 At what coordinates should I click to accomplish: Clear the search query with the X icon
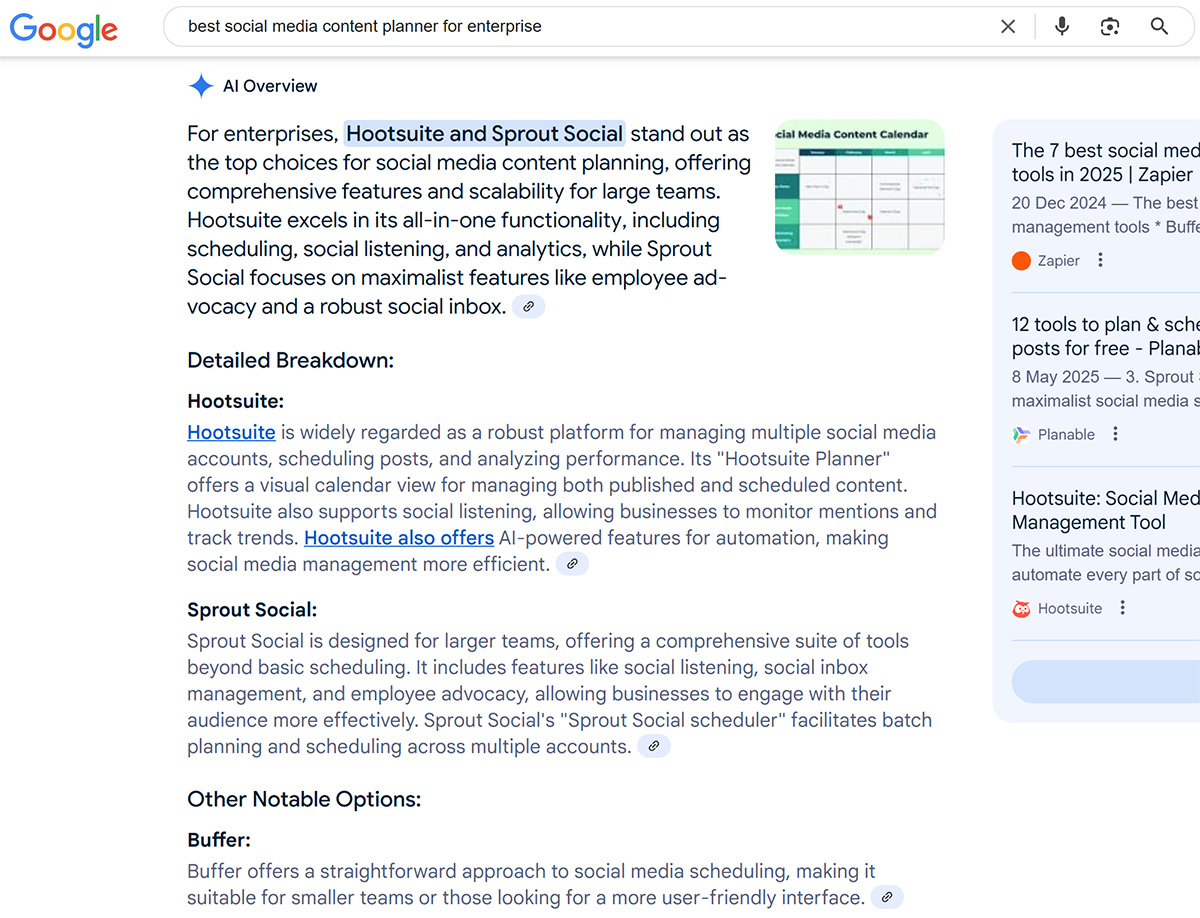1008,27
